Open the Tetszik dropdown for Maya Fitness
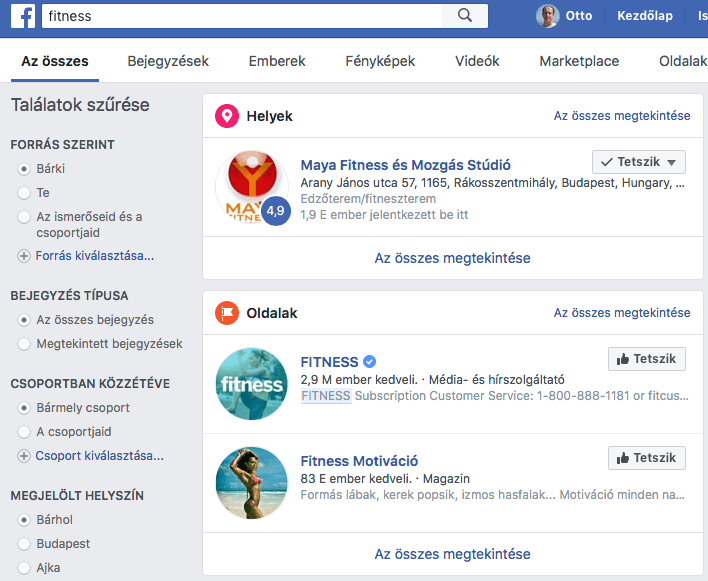The image size is (708, 581). pyautogui.click(x=638, y=162)
